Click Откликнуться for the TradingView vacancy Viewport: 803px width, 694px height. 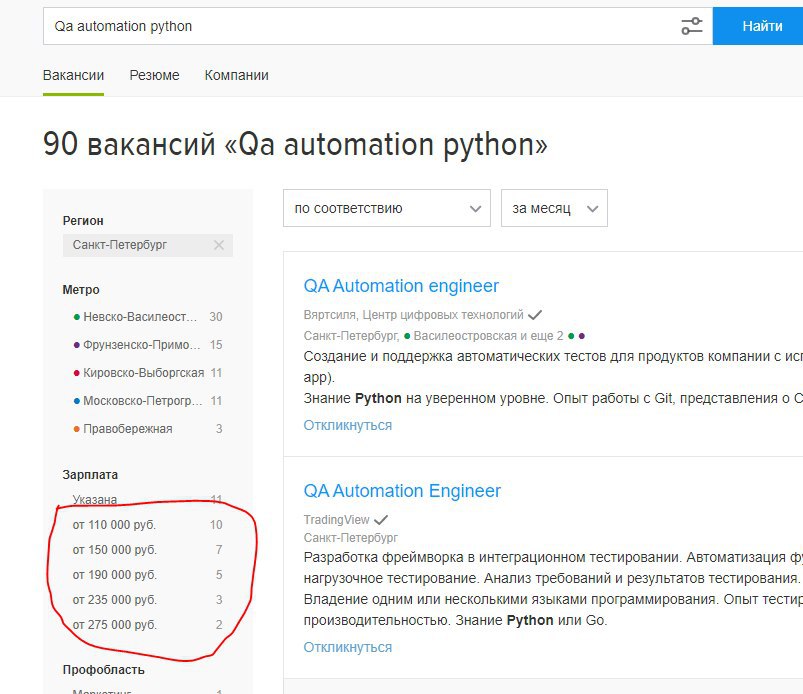(348, 647)
